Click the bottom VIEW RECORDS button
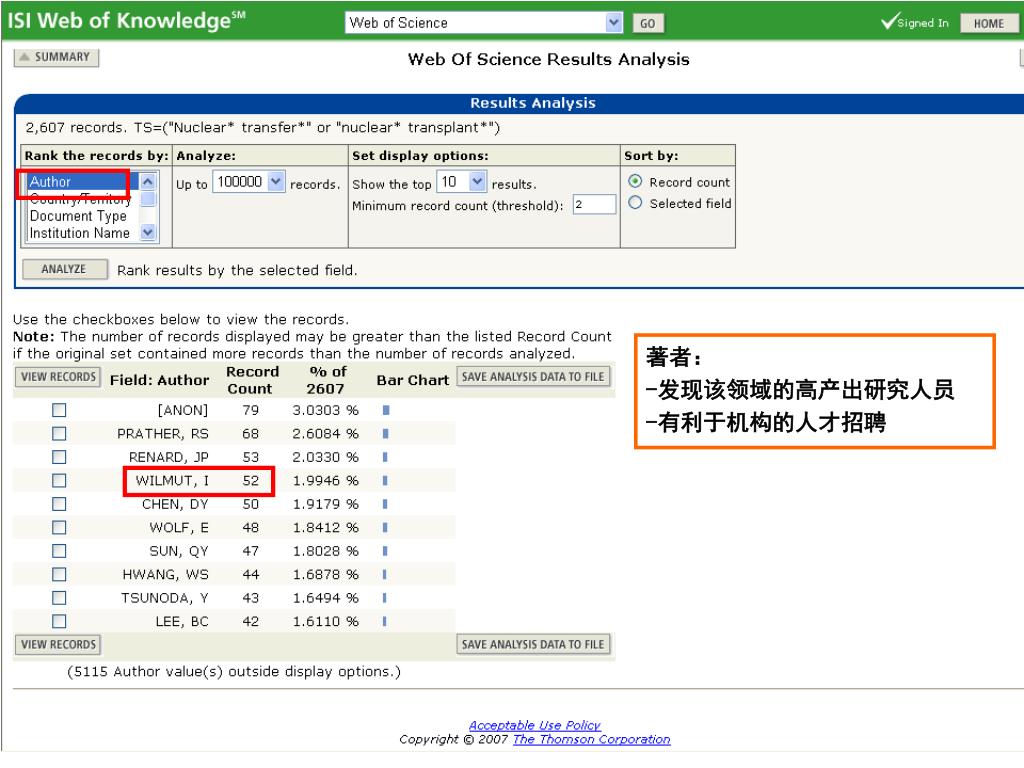 (58, 645)
